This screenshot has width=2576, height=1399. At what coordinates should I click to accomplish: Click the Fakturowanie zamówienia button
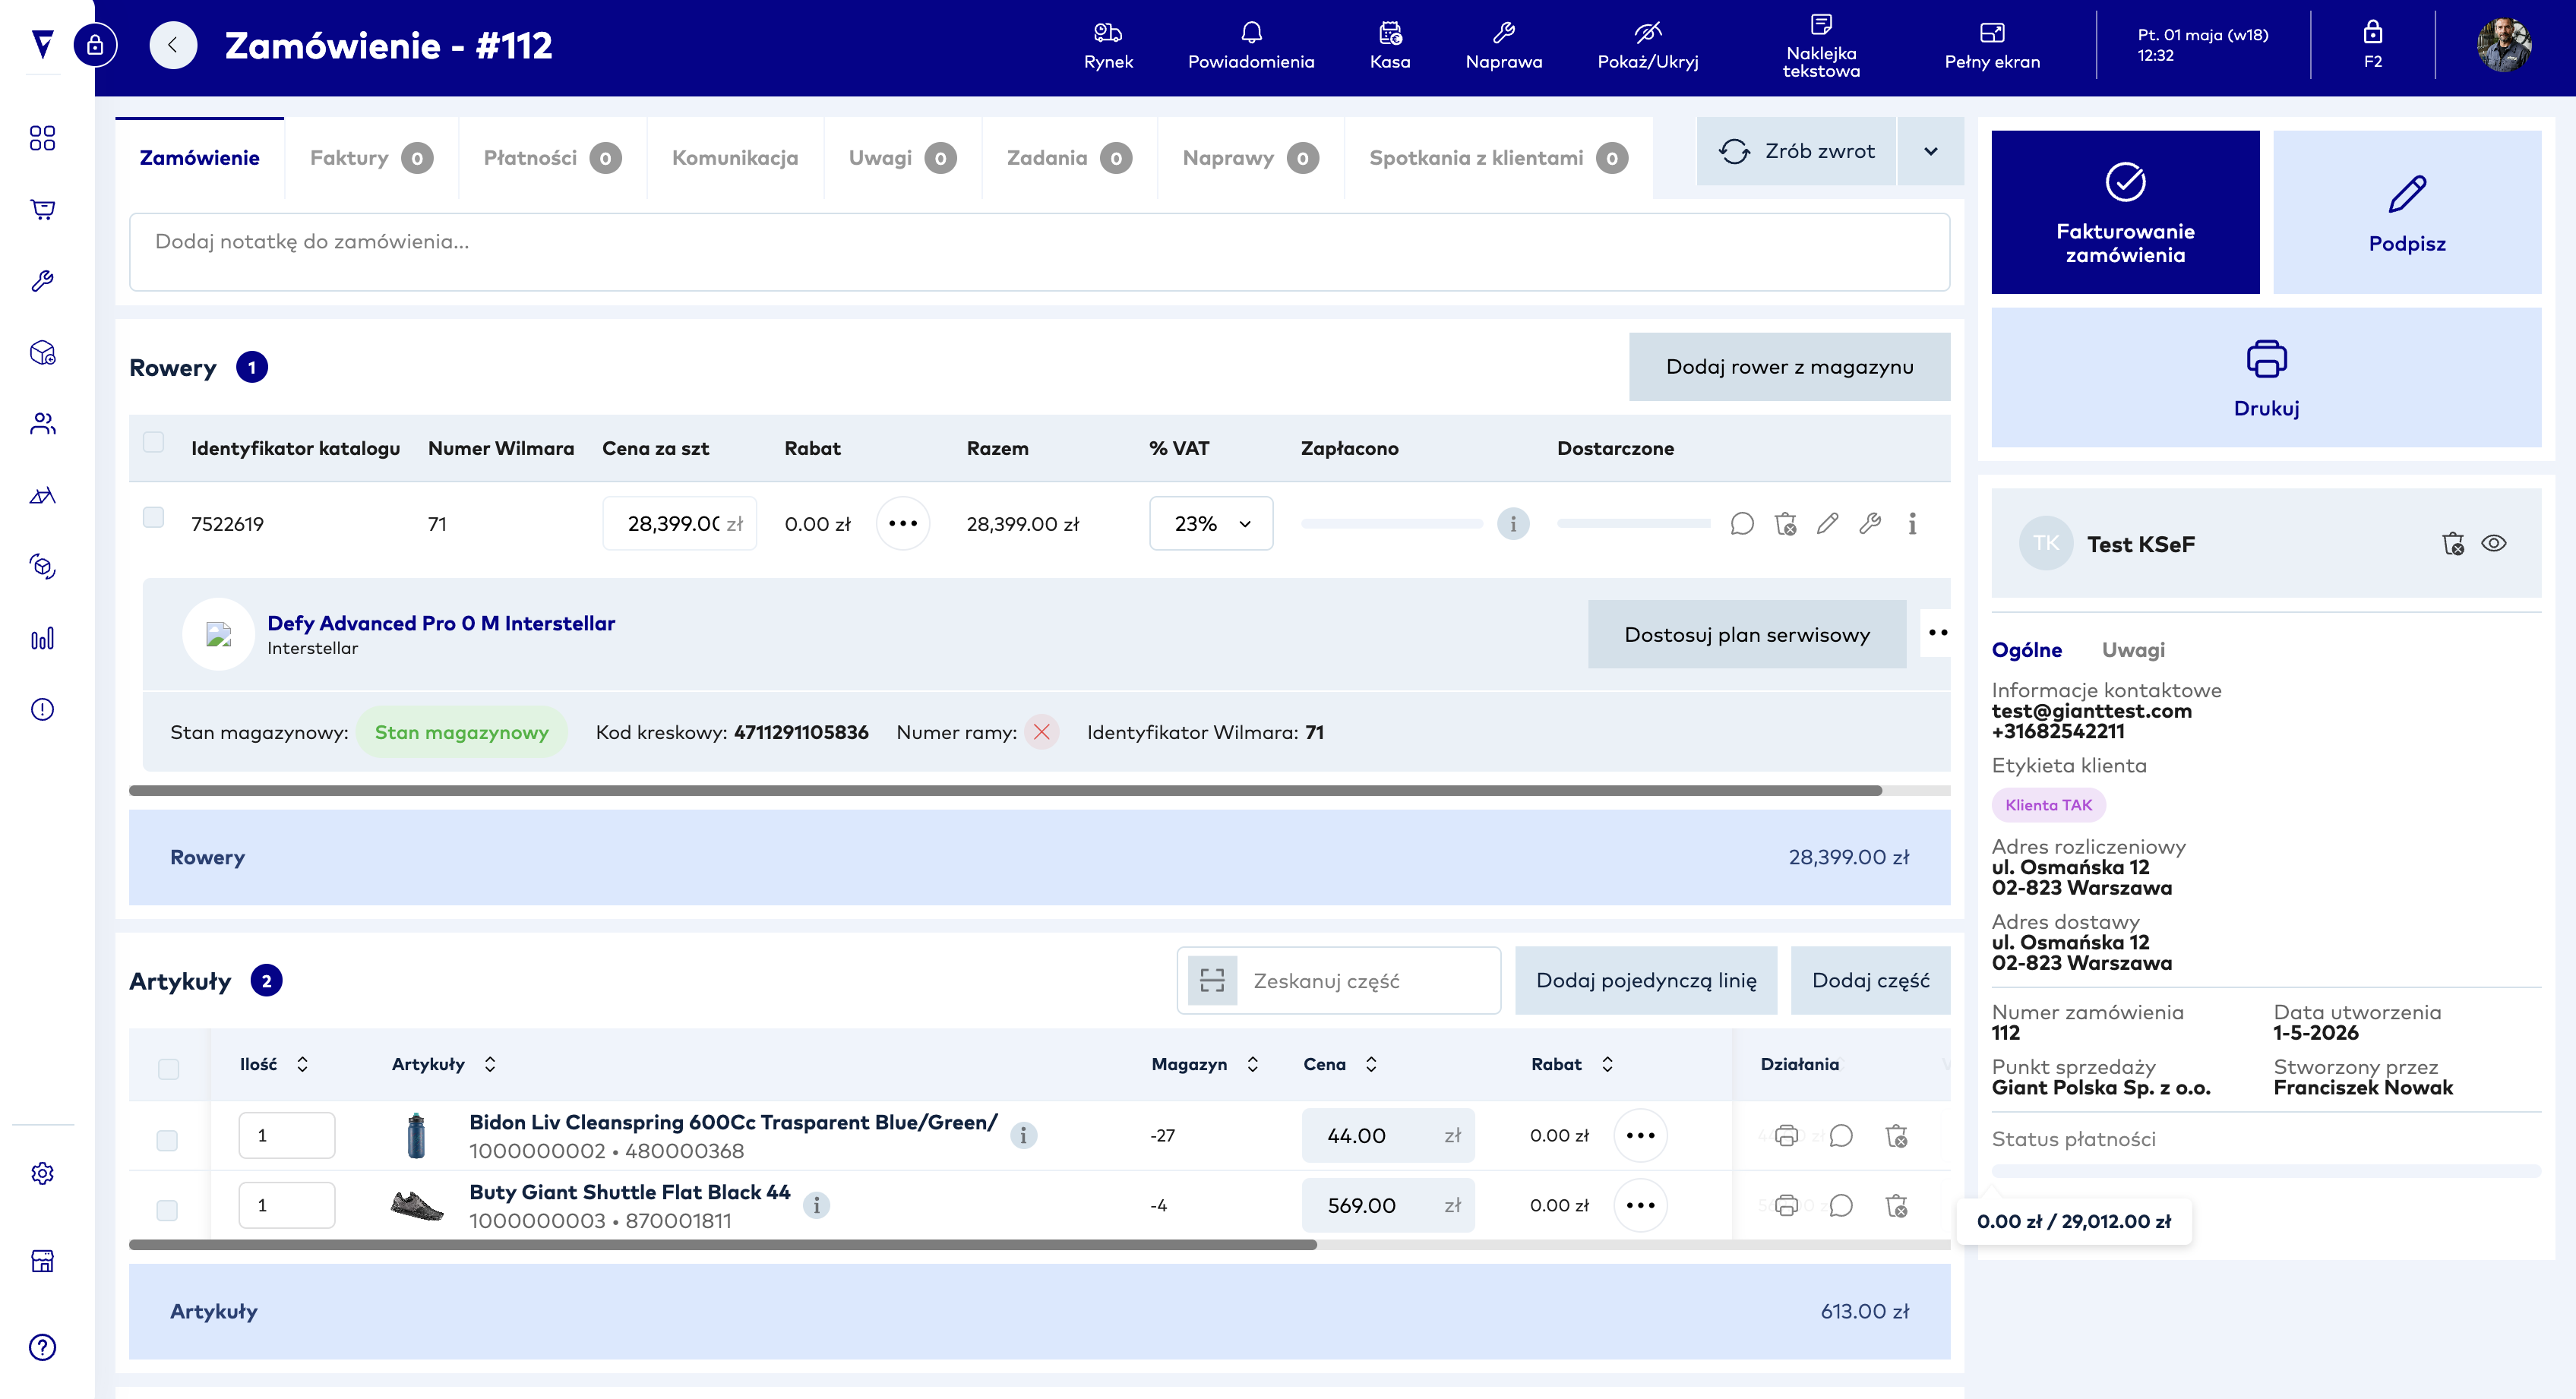[x=2125, y=212]
